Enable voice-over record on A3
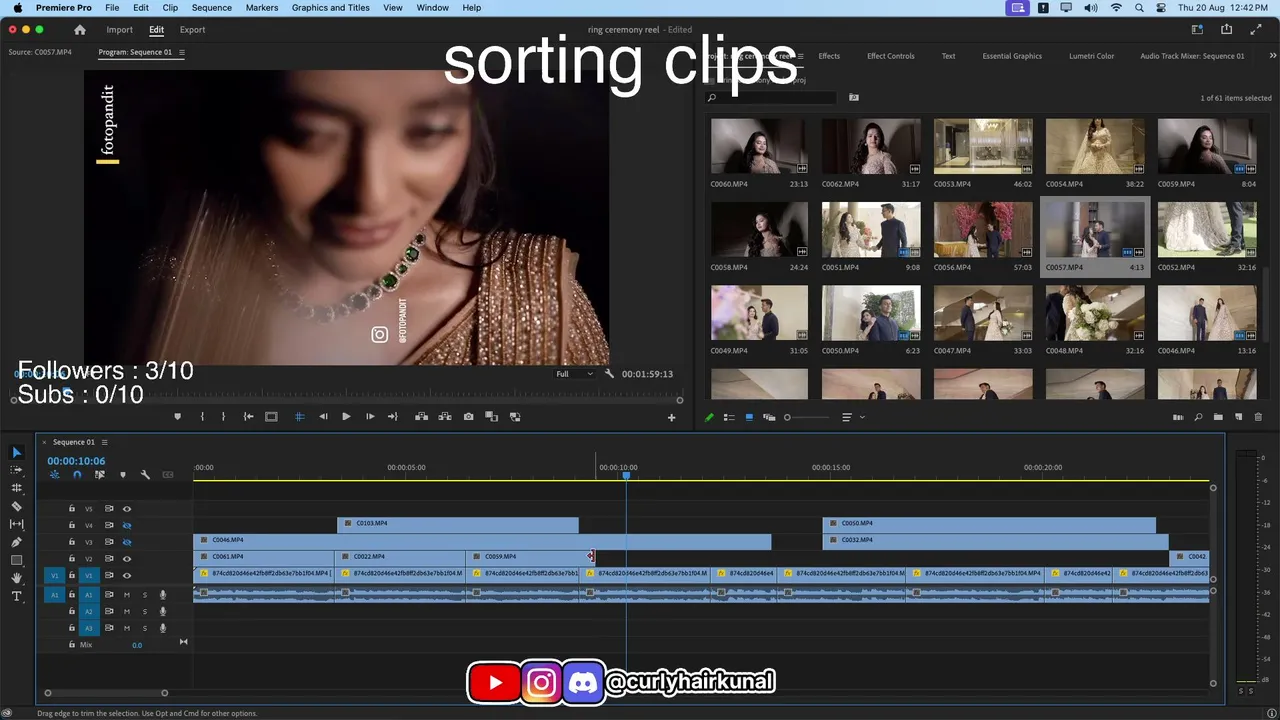Image resolution: width=1280 pixels, height=720 pixels. pos(162,628)
